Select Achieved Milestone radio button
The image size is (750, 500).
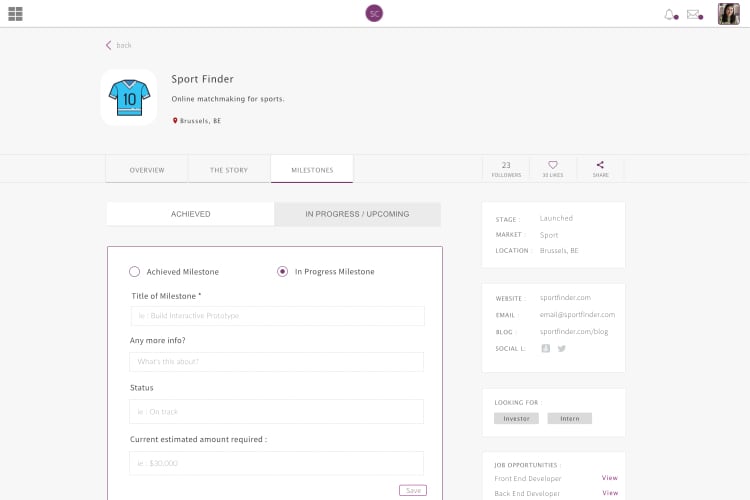pyautogui.click(x=135, y=271)
